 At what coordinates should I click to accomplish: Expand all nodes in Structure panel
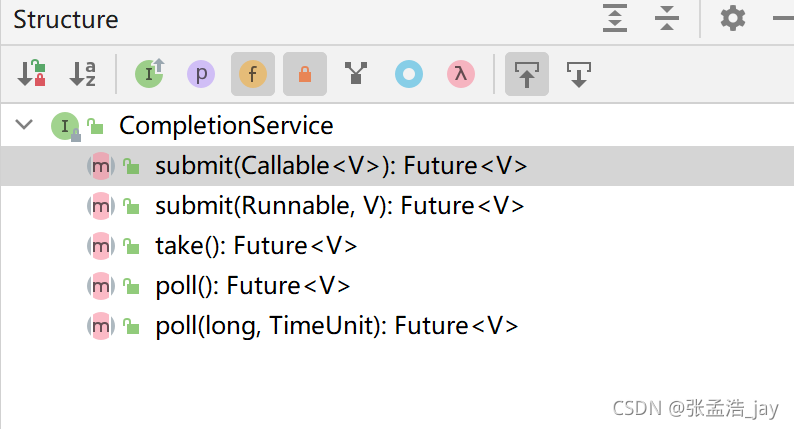(615, 18)
